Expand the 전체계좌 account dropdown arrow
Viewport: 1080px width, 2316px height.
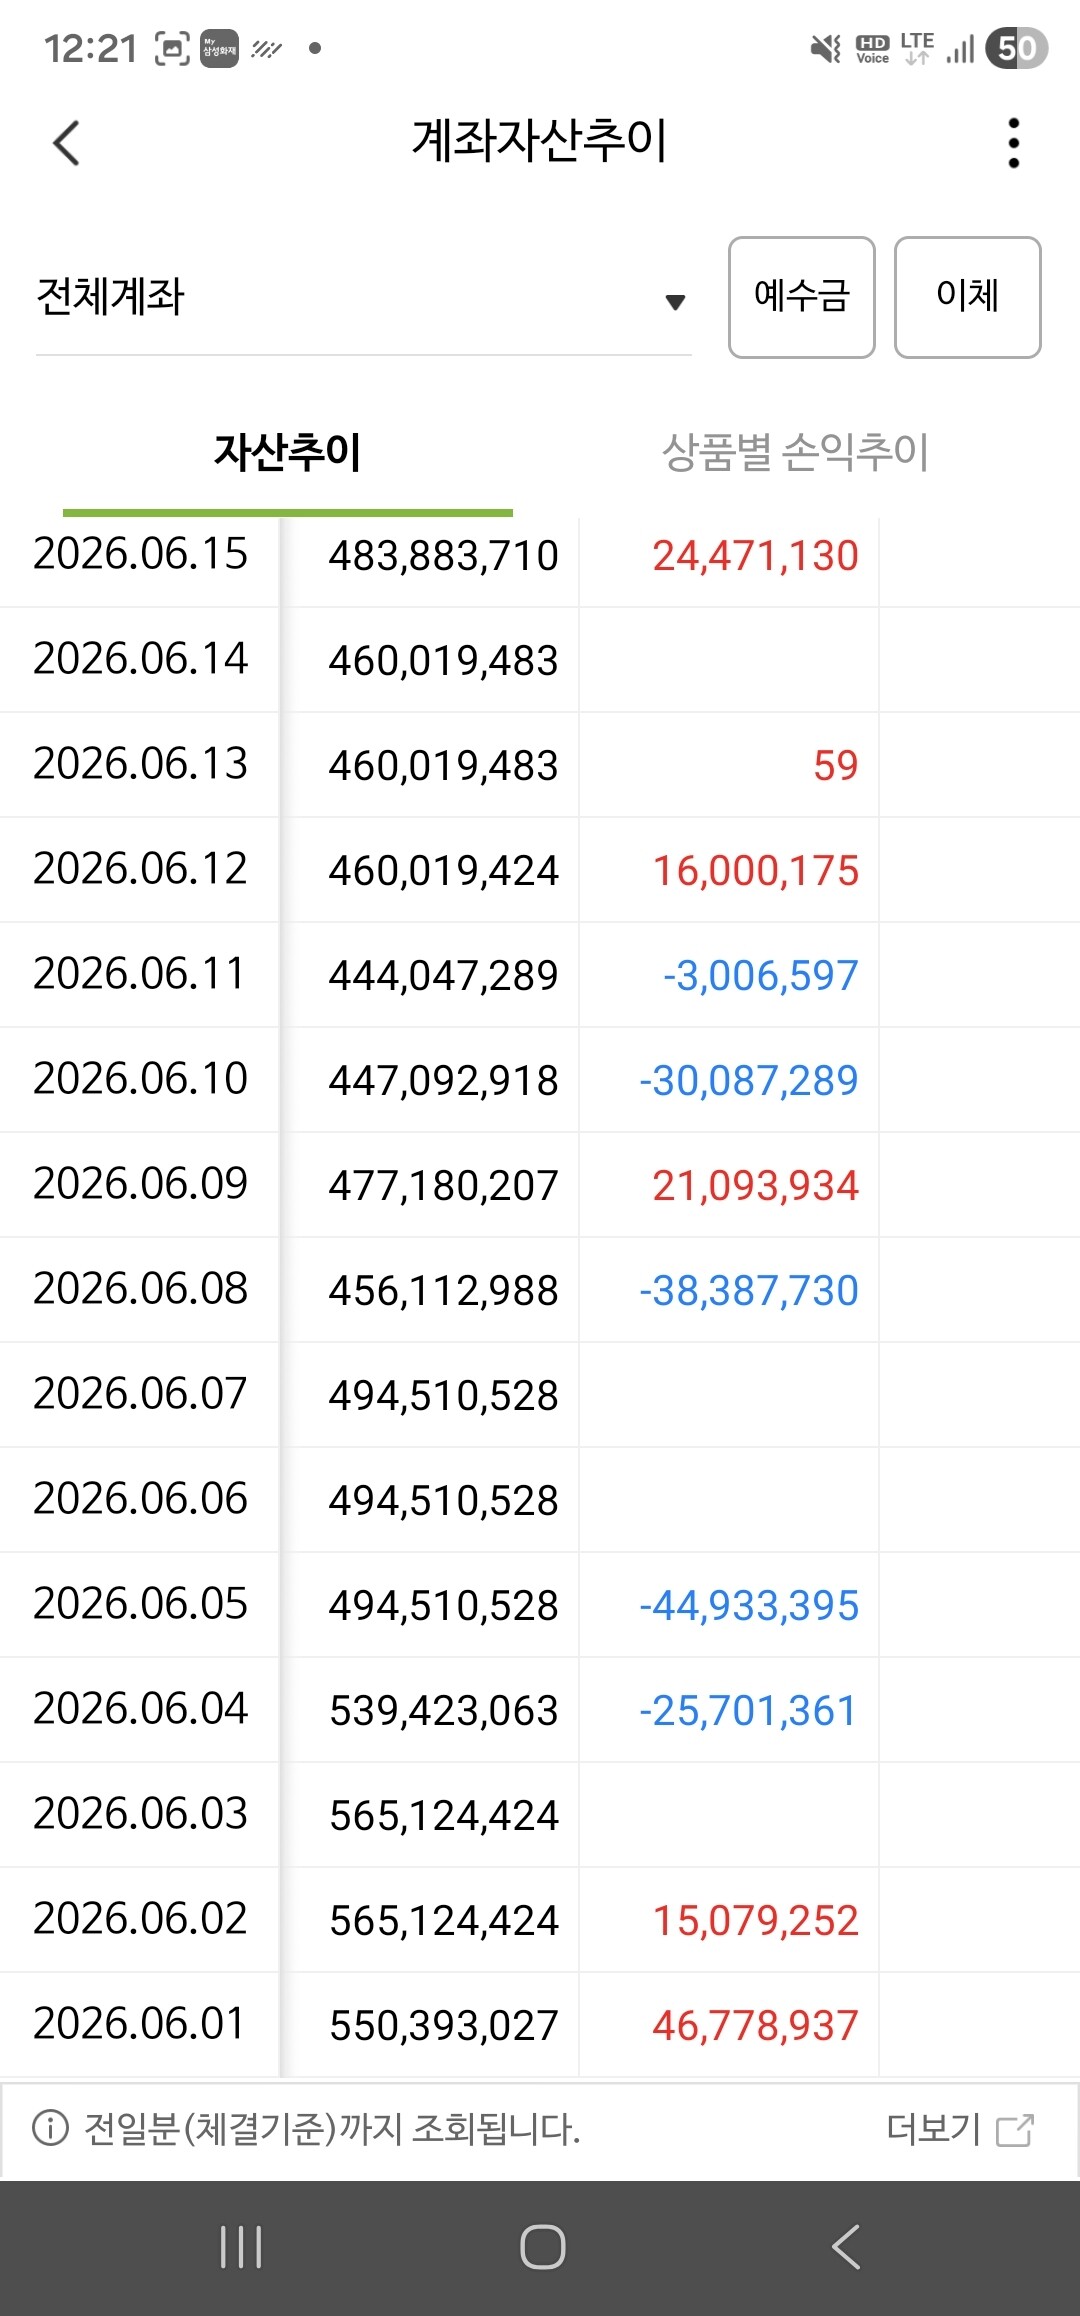tap(675, 301)
